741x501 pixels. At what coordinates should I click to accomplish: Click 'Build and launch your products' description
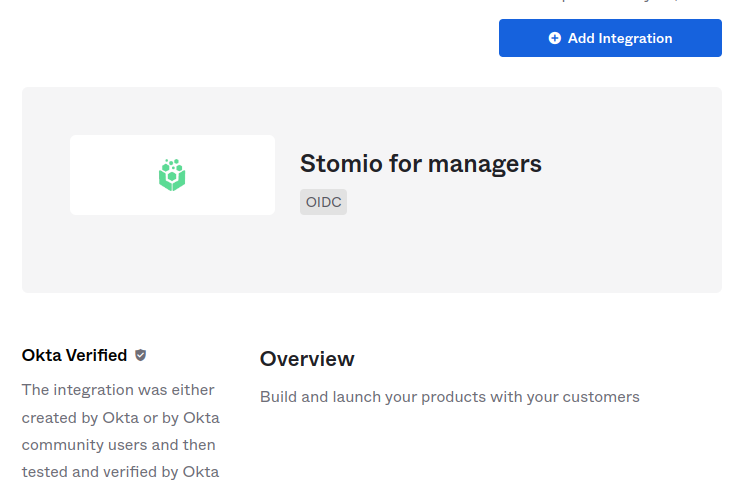click(449, 397)
